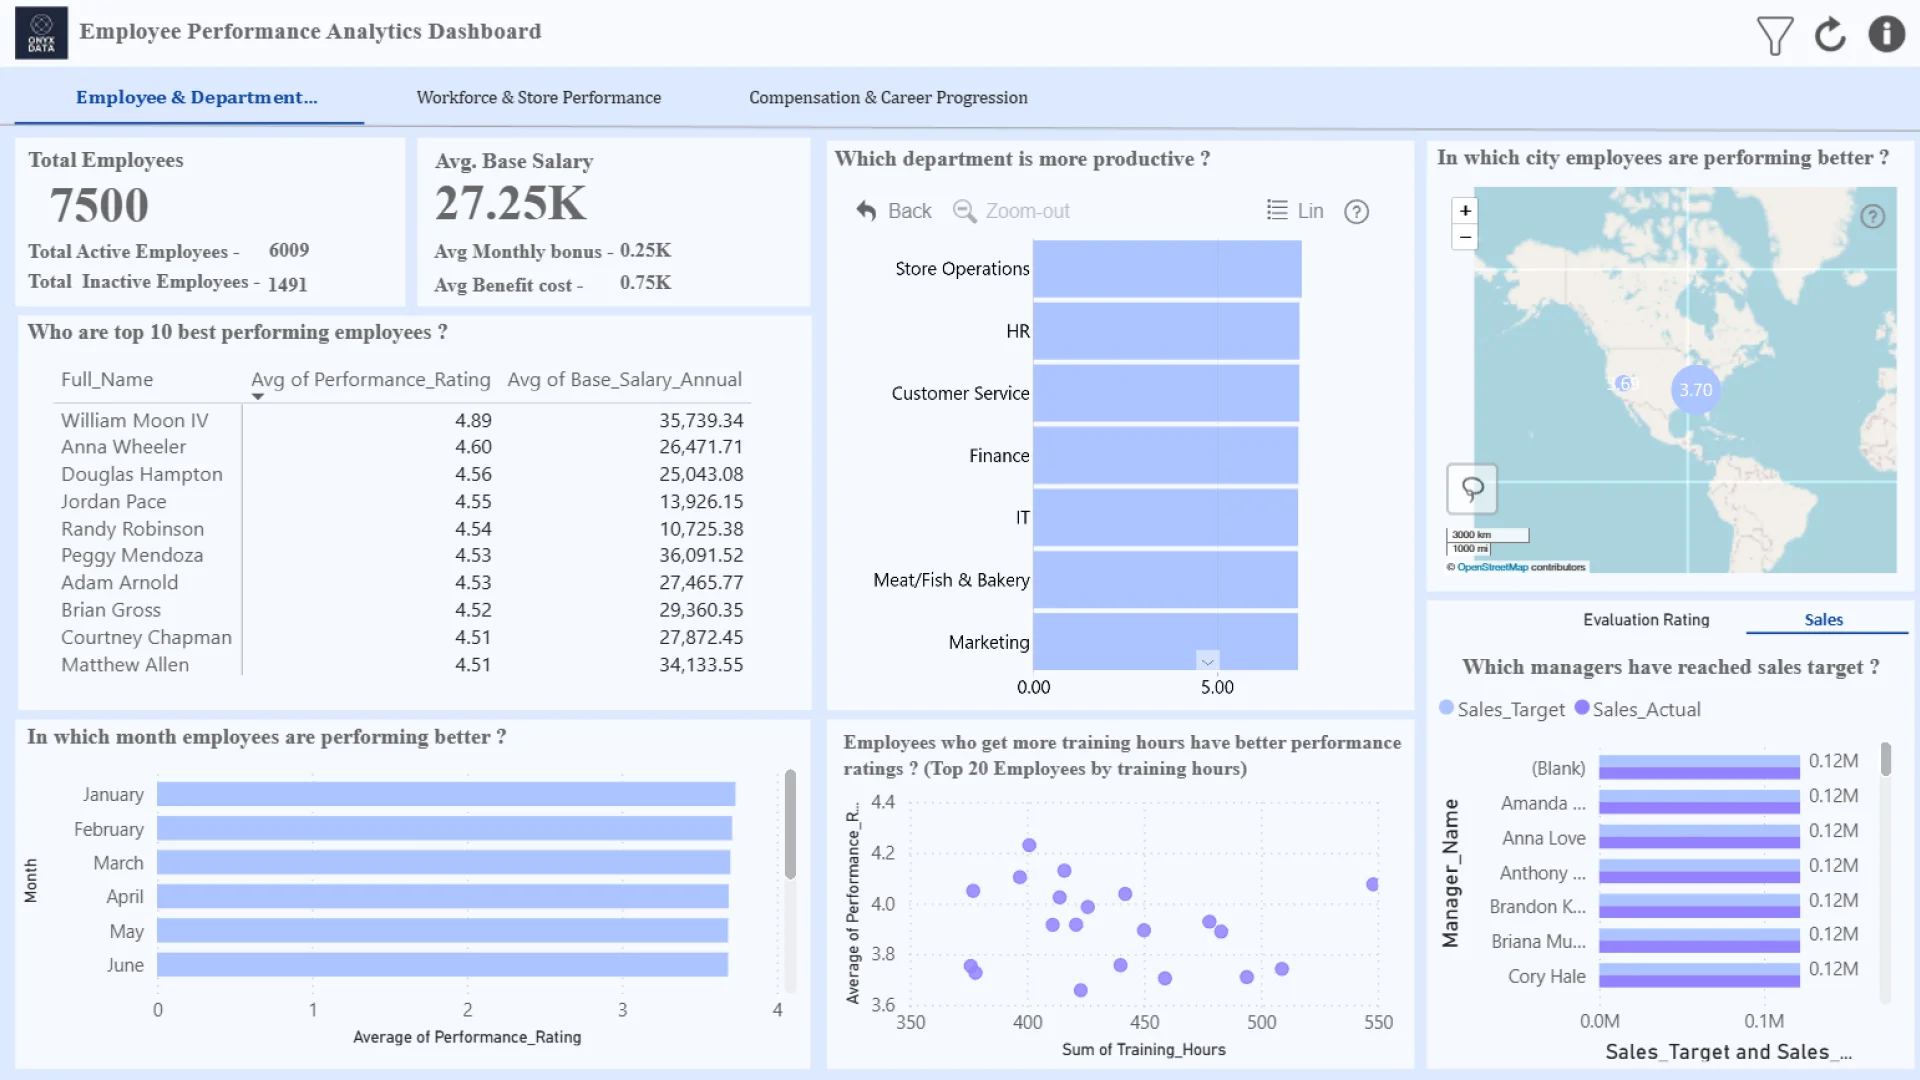Screen dimensions: 1920x1080
Task: Open the map help question icon
Action: coord(1872,216)
